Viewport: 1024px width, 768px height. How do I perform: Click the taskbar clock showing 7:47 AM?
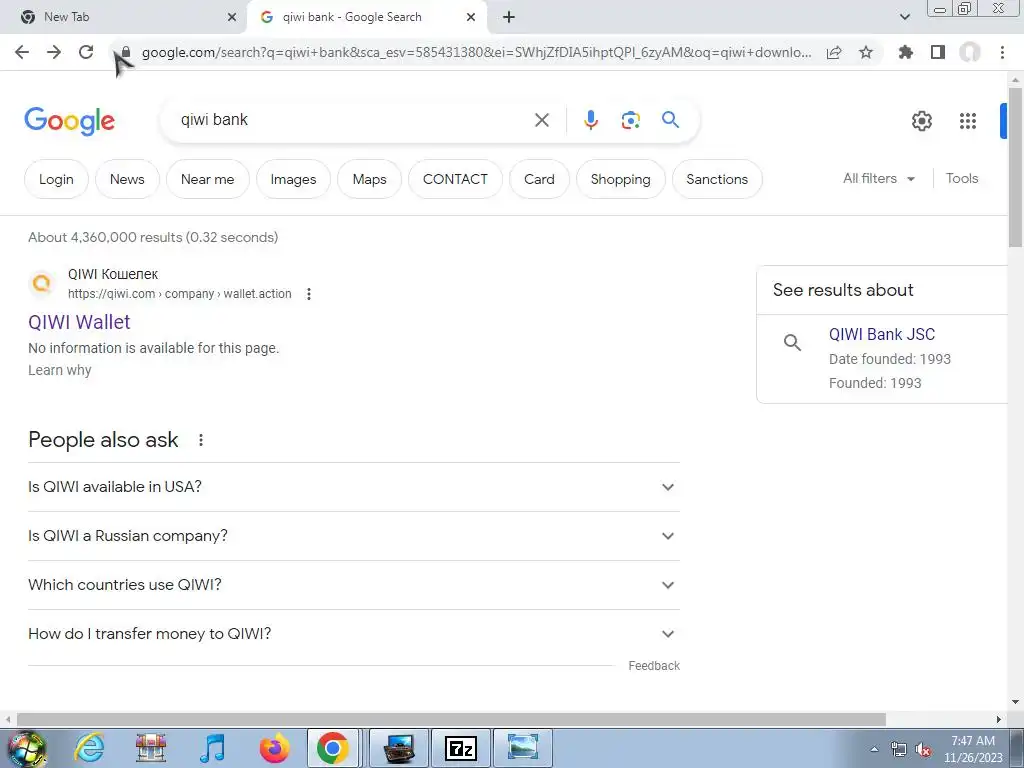(973, 749)
